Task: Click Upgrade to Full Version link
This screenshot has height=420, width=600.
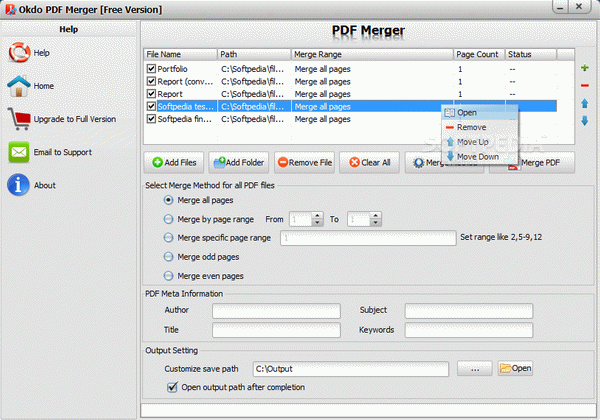Action: [75, 119]
